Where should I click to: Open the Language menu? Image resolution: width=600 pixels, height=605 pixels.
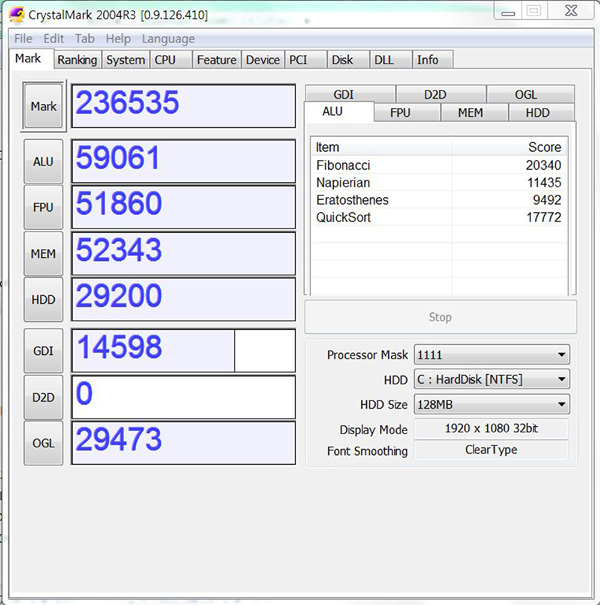click(x=168, y=39)
